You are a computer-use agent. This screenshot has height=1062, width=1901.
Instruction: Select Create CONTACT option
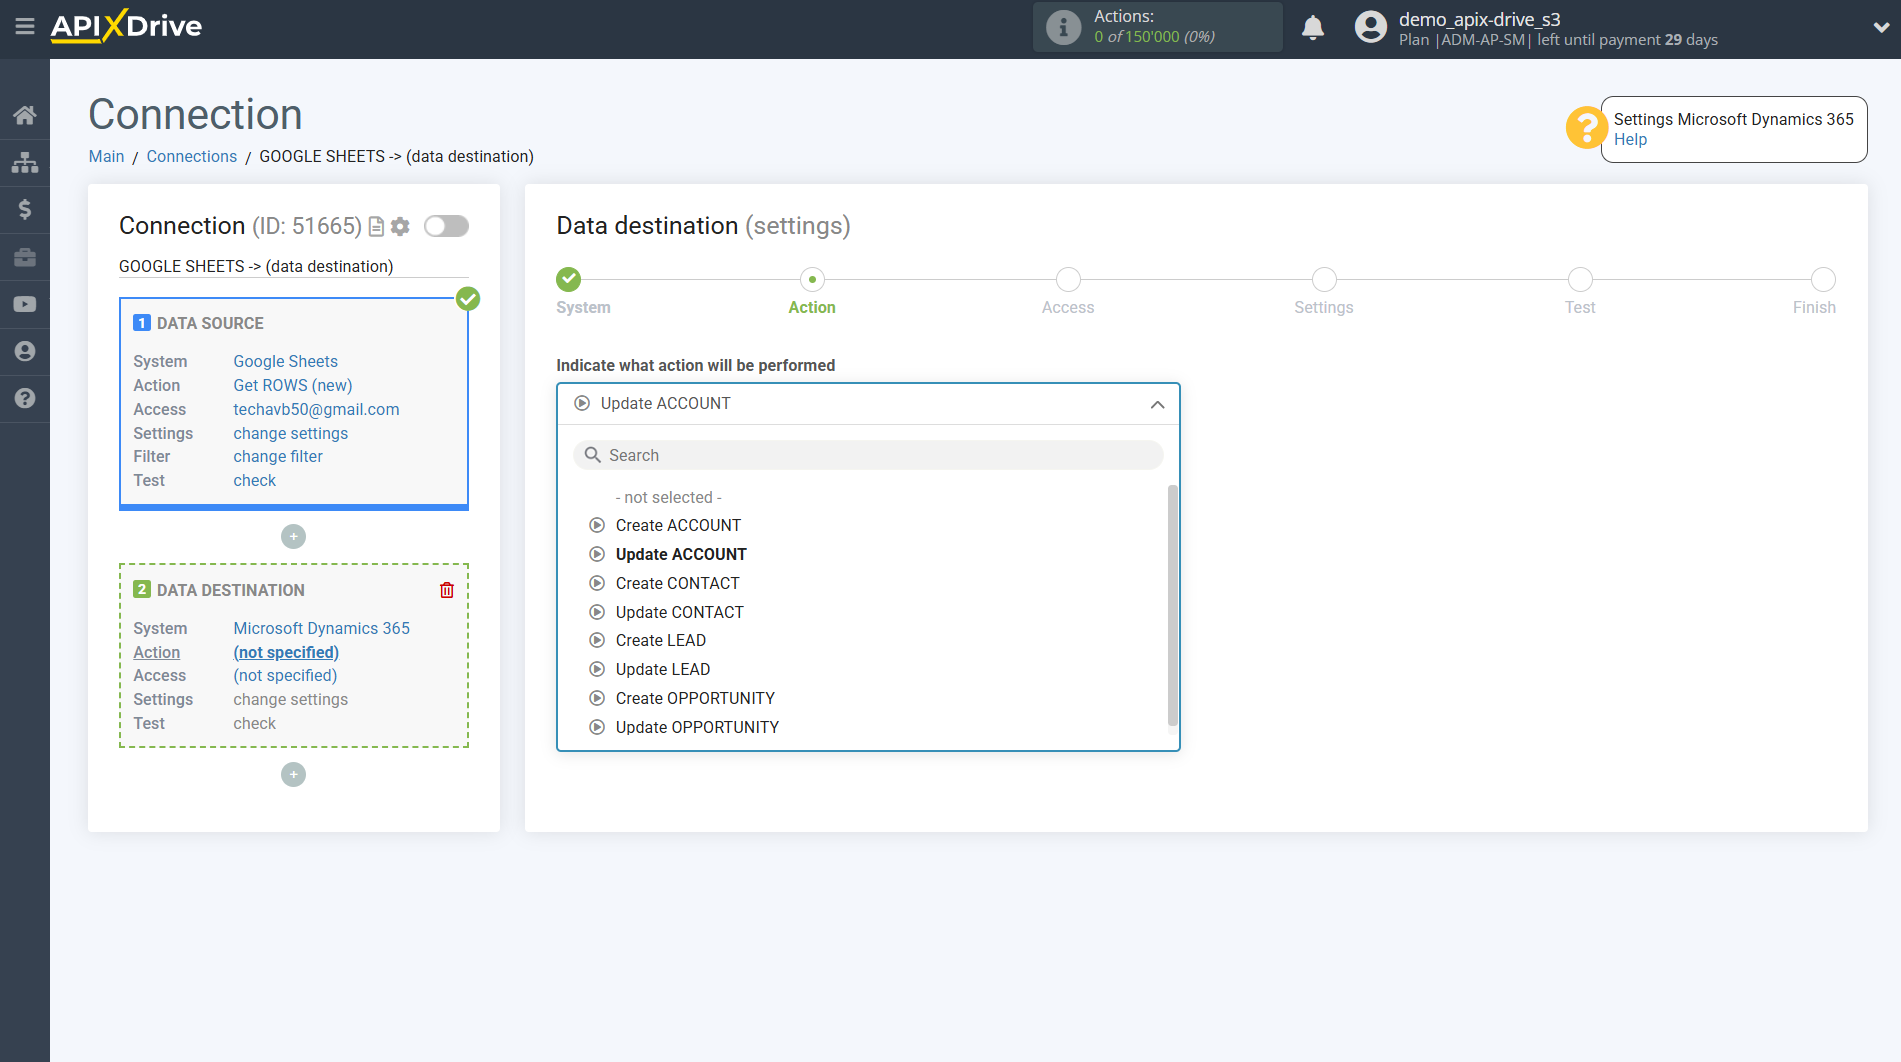click(677, 583)
